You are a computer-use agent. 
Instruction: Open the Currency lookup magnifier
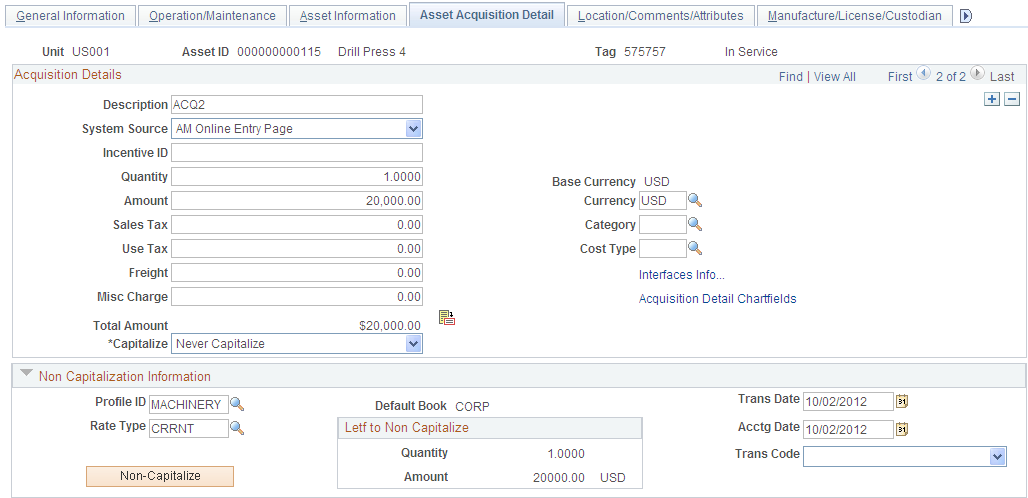point(695,201)
